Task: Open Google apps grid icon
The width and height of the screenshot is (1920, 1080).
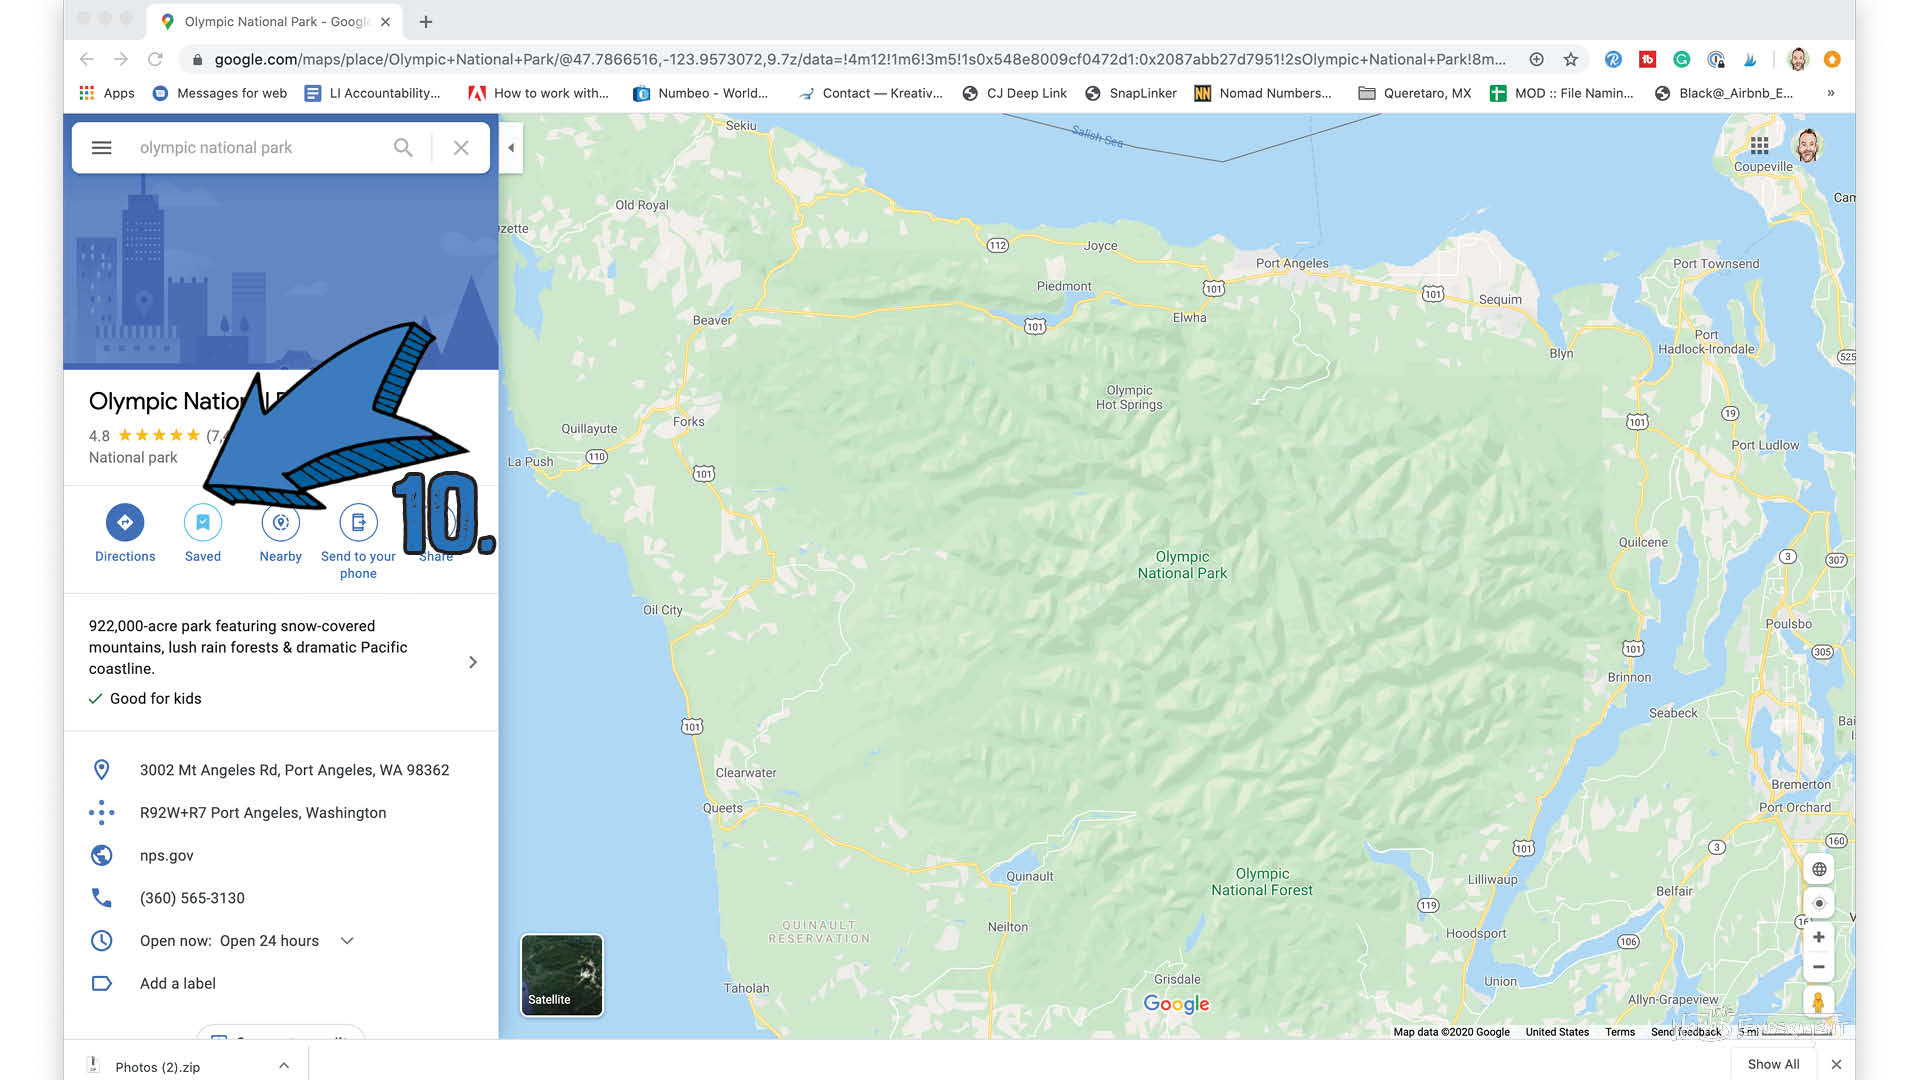Action: pyautogui.click(x=1760, y=146)
